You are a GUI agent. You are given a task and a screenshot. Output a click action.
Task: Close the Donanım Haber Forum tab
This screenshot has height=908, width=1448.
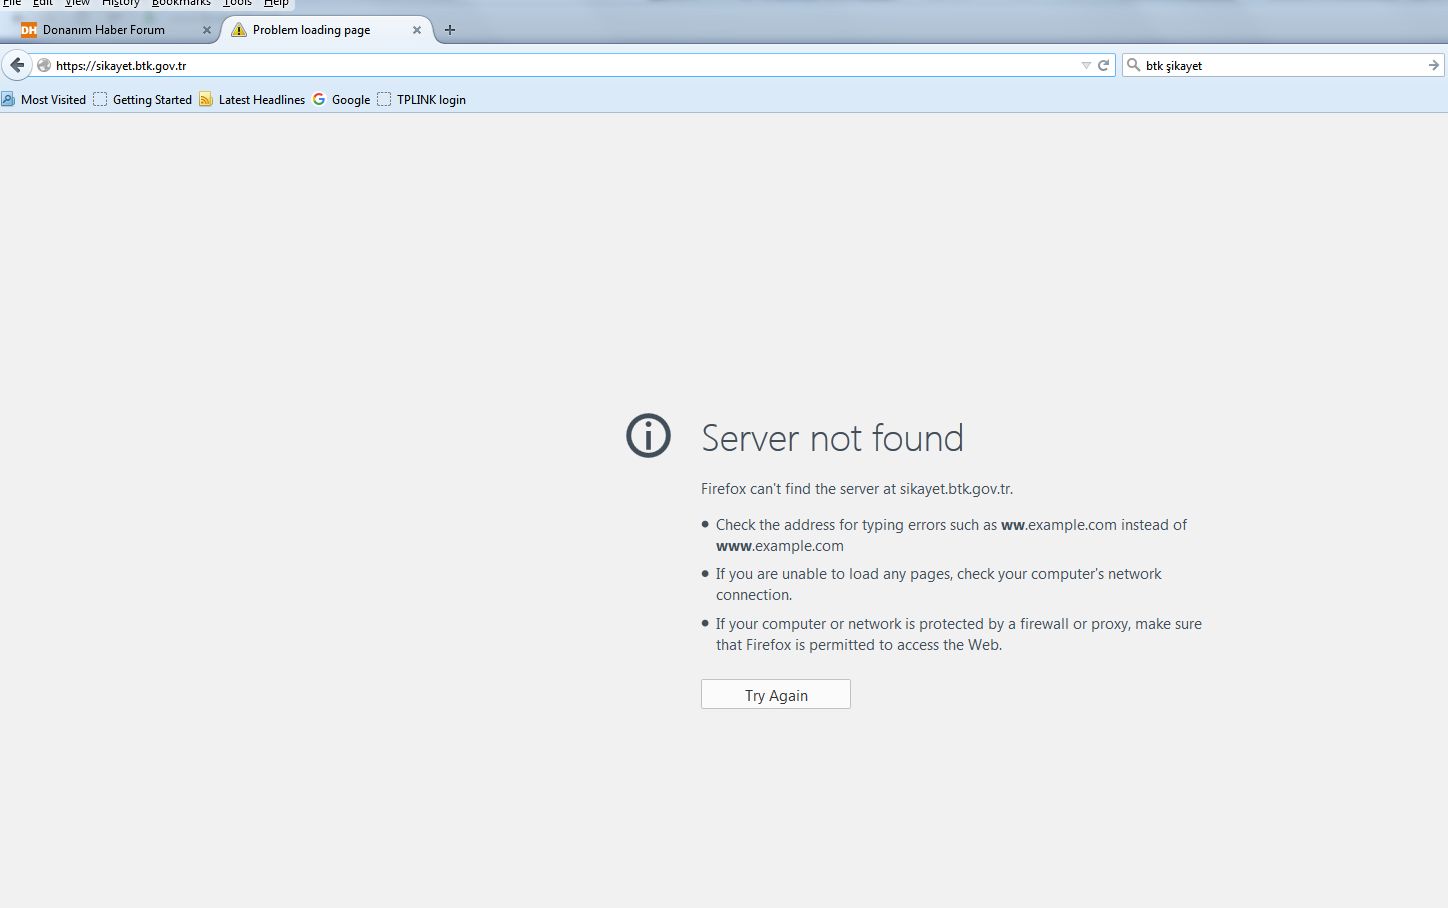tap(207, 30)
